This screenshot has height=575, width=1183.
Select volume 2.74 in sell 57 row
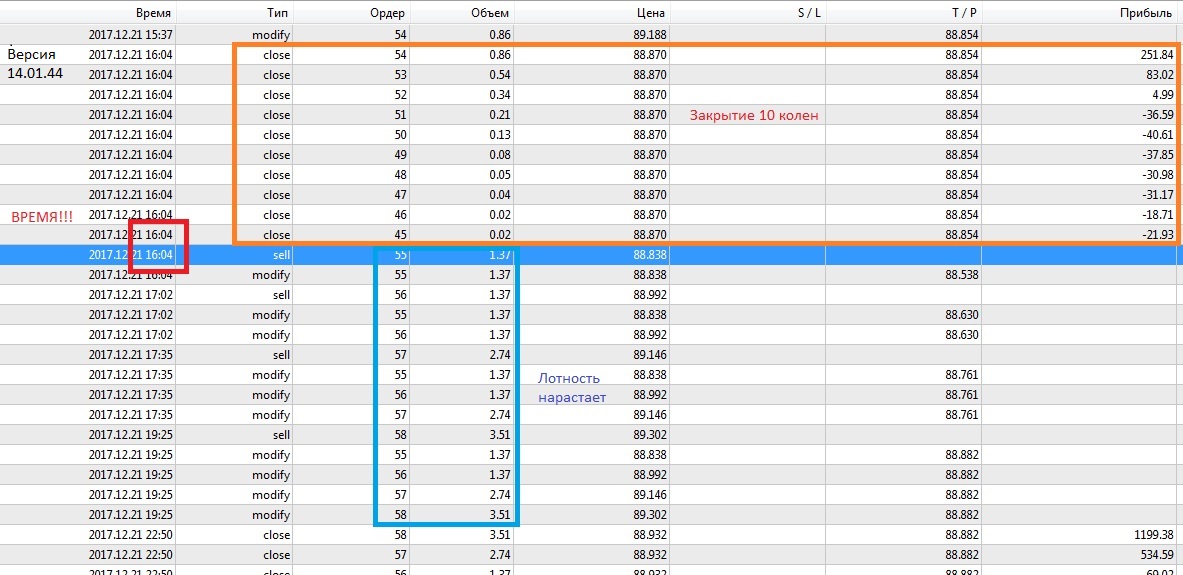(x=499, y=355)
